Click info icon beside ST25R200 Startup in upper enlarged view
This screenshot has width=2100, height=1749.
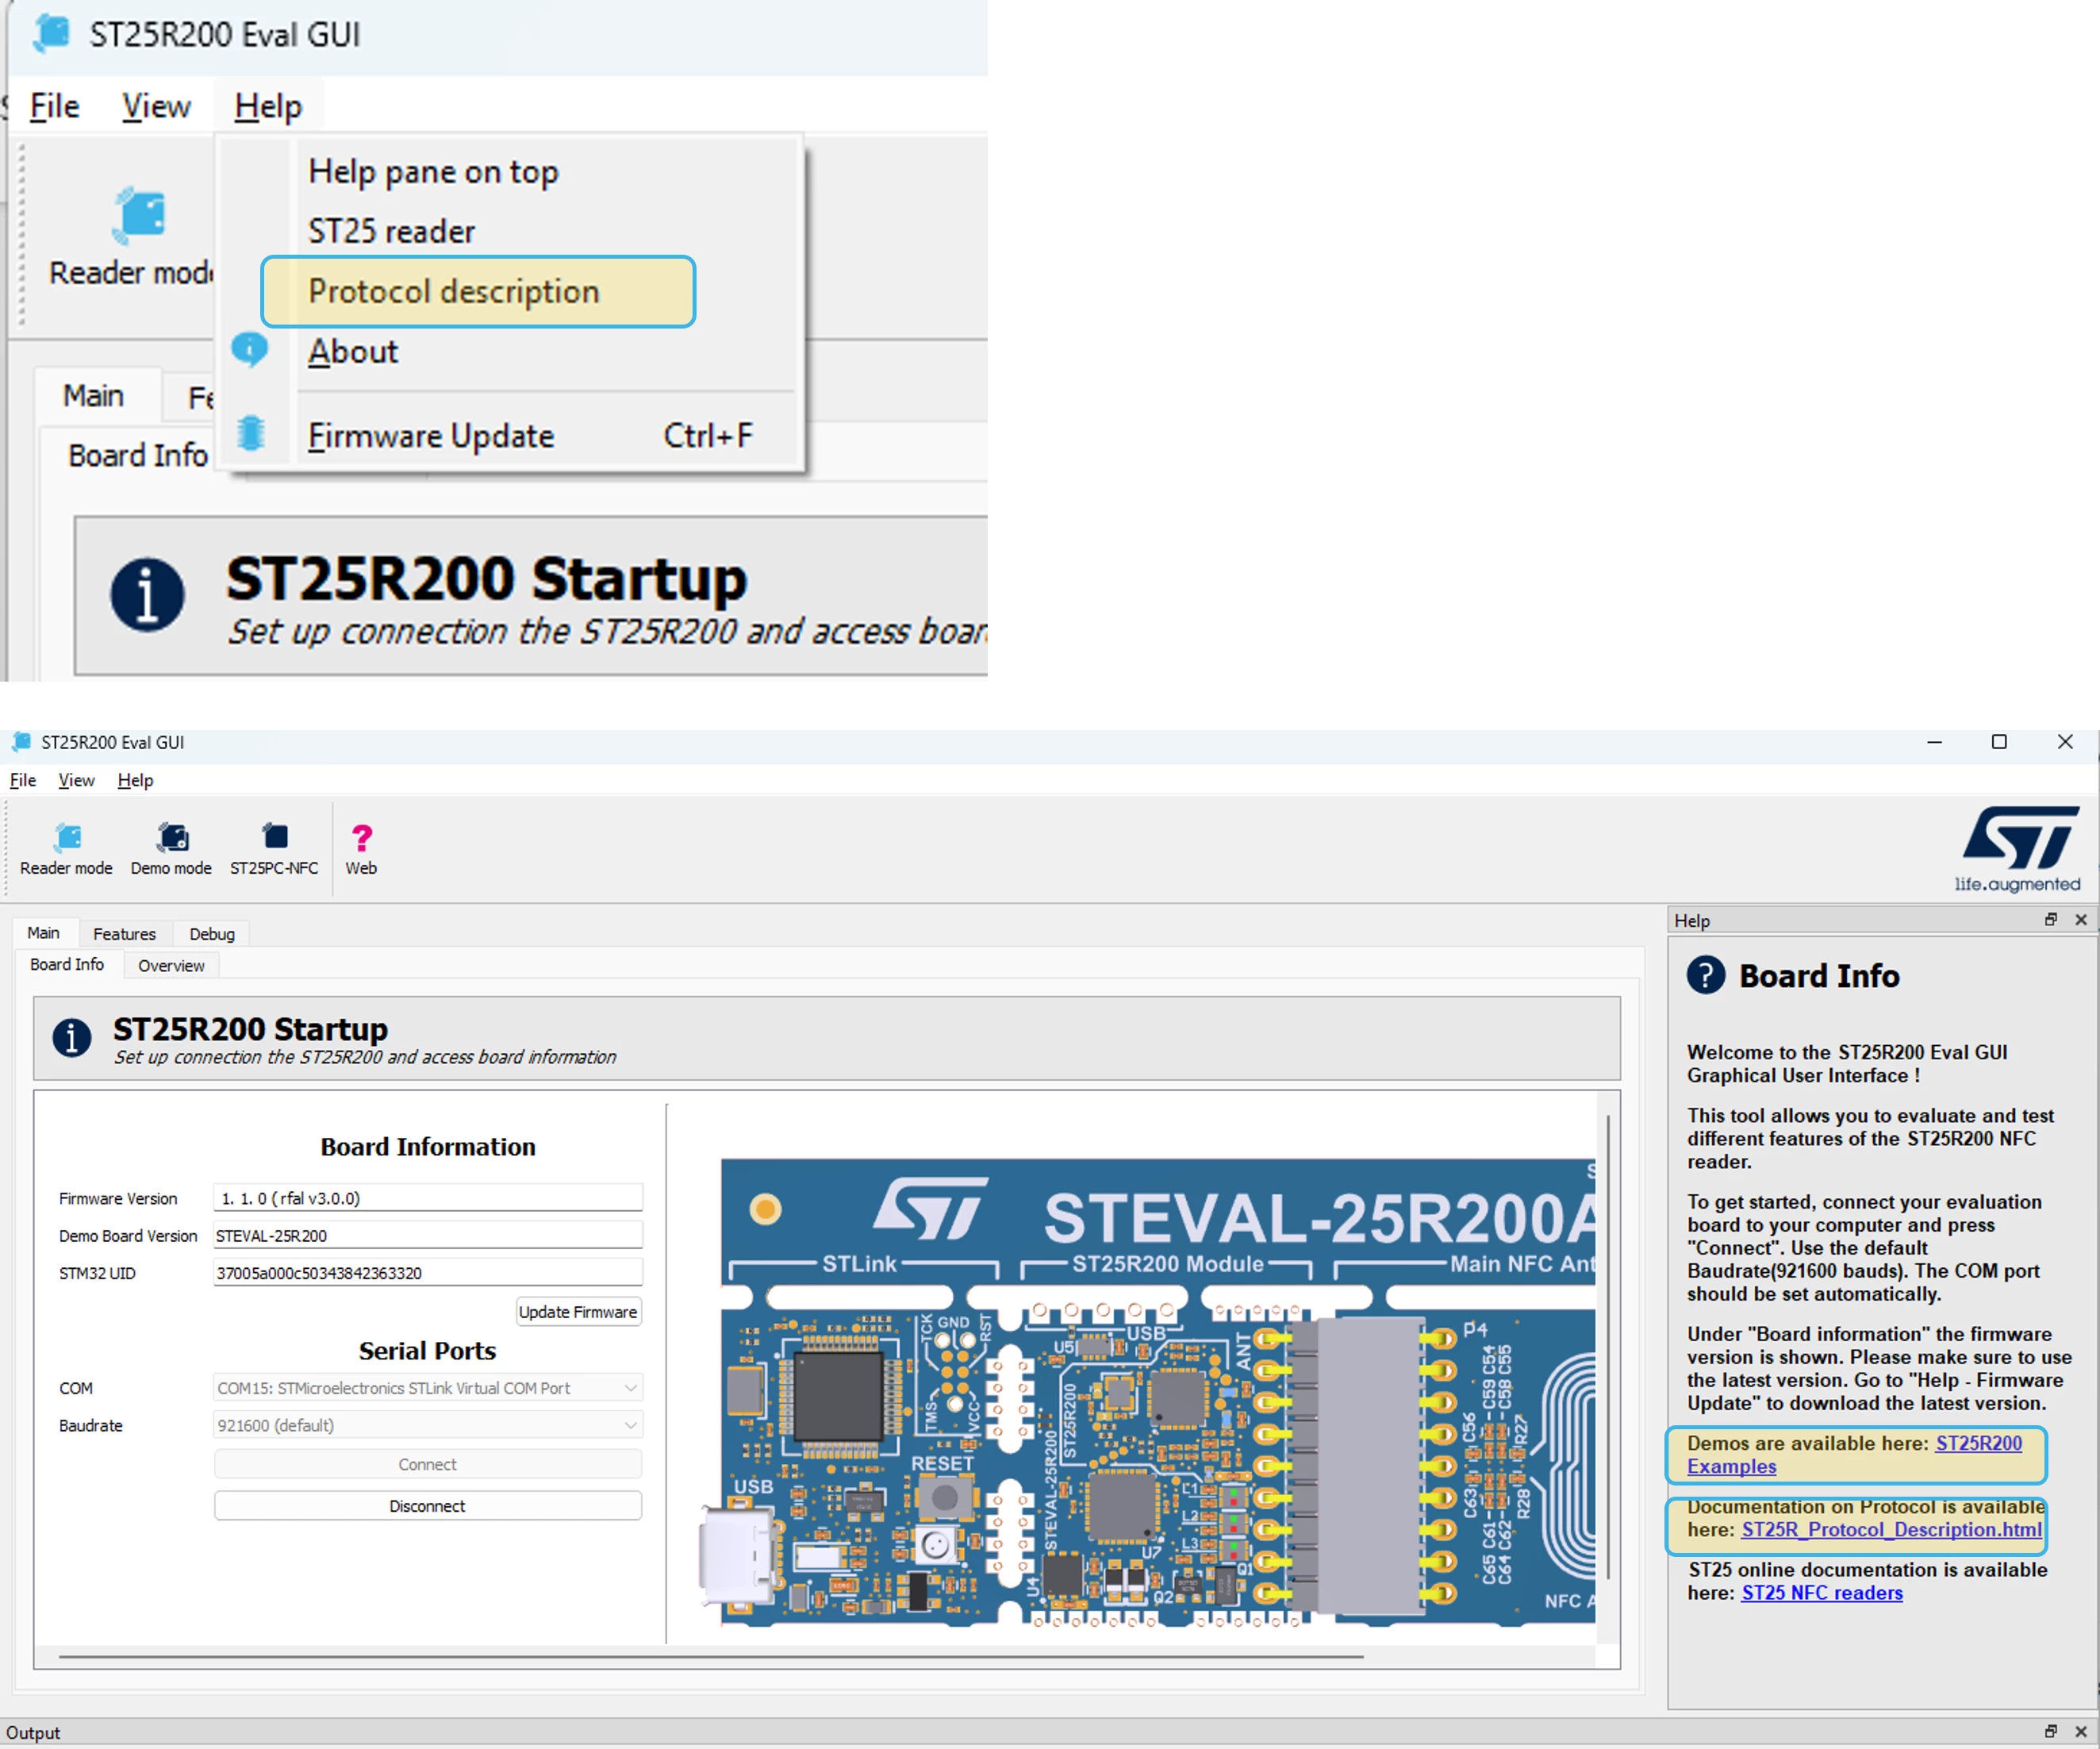[147, 594]
